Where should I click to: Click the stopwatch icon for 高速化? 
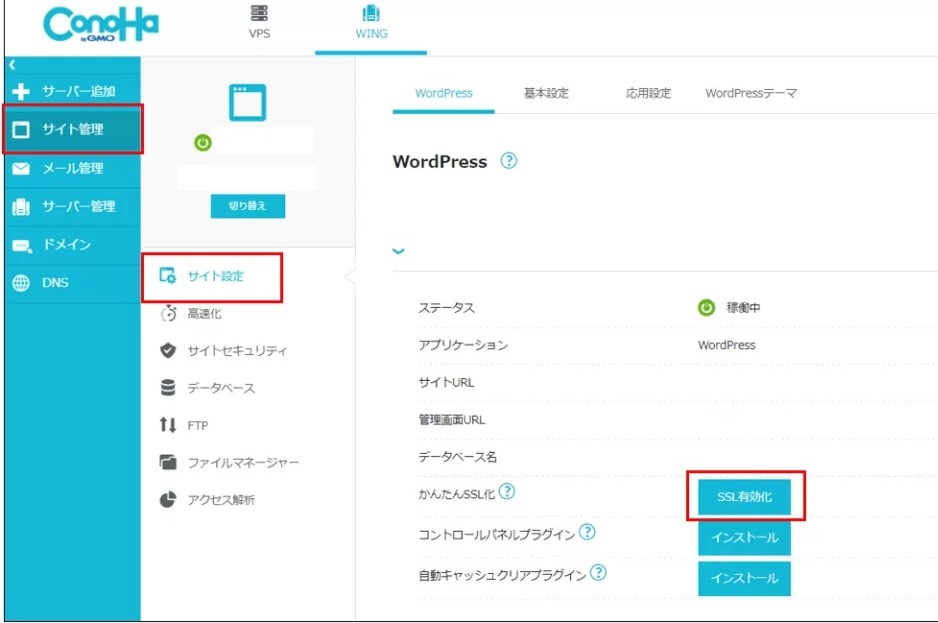(169, 314)
